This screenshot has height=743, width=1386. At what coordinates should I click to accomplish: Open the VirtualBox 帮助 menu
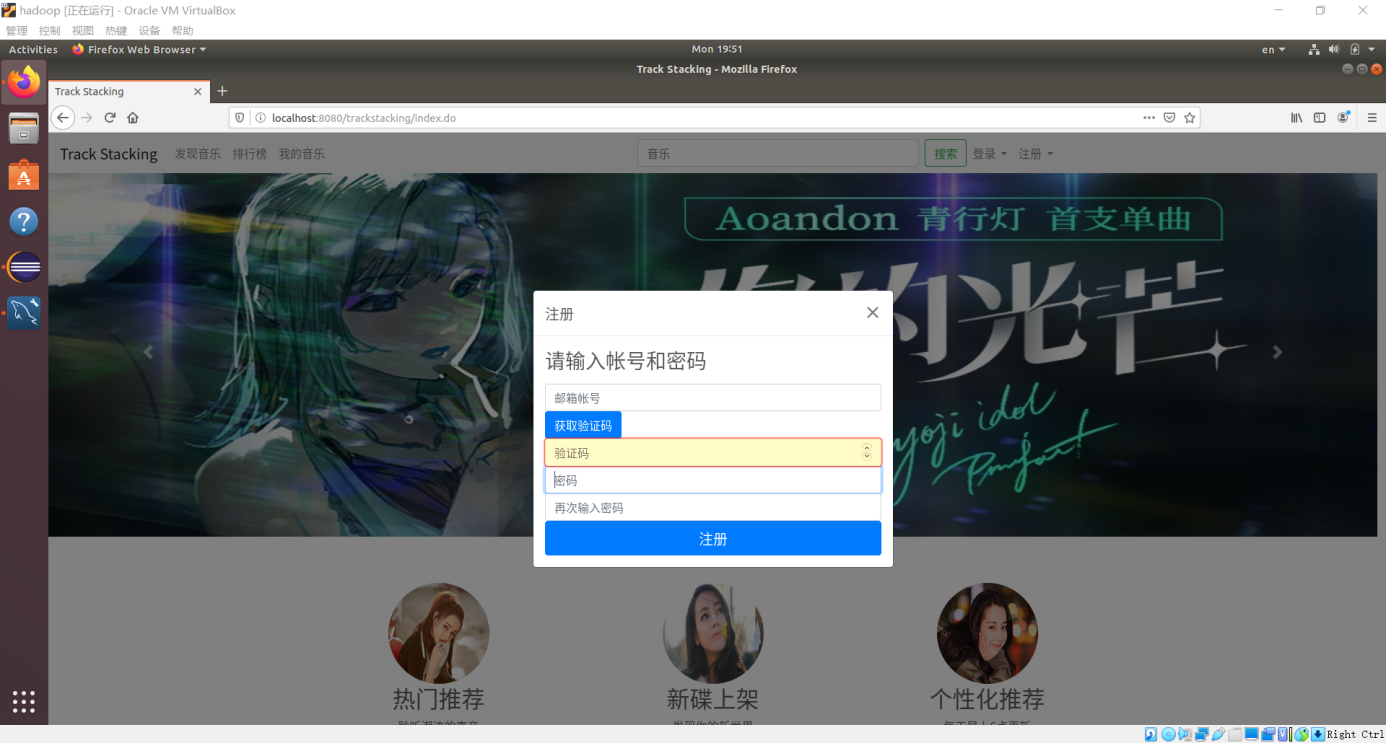182,31
